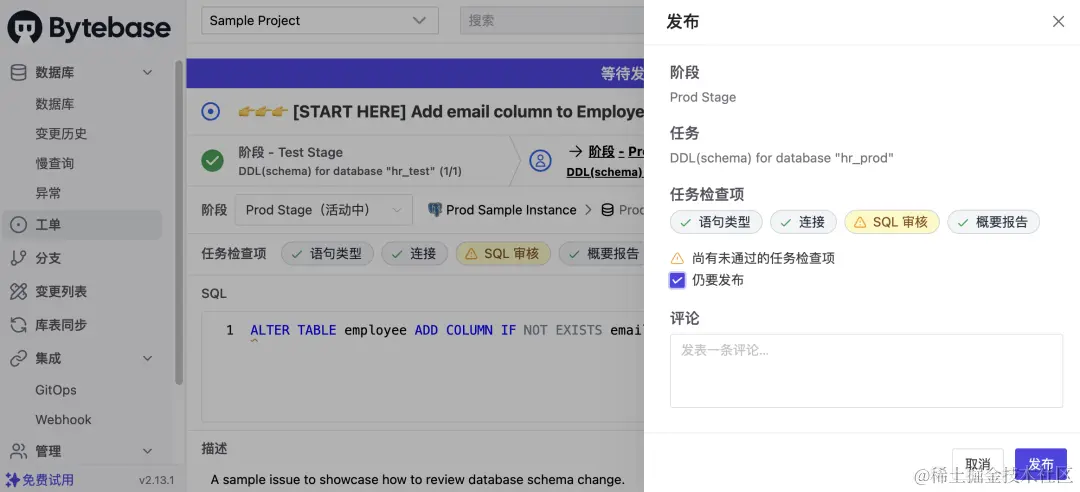Image resolution: width=1080 pixels, height=492 pixels.
Task: Click warning icon beside 尚有未通过的任务检查项
Action: pyautogui.click(x=678, y=258)
